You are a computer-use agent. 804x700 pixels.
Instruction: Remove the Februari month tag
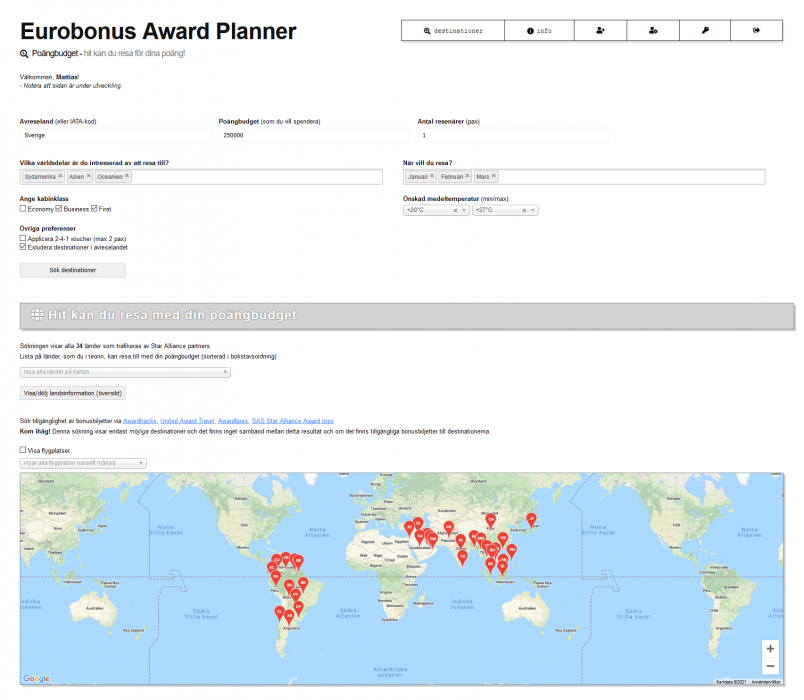point(467,176)
